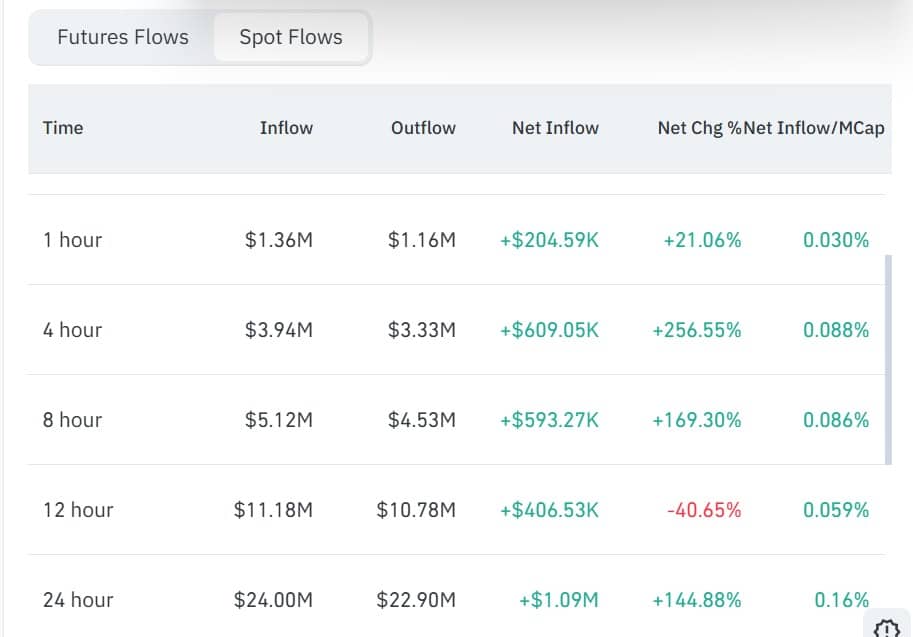The image size is (913, 637).
Task: Click the $24.00M inflow value
Action: click(x=273, y=600)
